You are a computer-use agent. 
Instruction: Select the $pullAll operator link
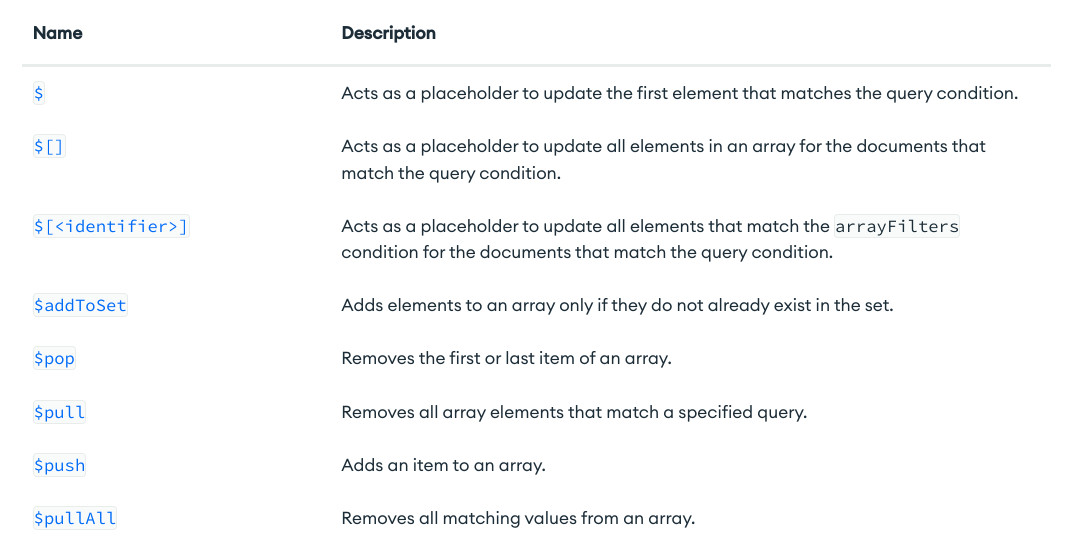coord(75,518)
